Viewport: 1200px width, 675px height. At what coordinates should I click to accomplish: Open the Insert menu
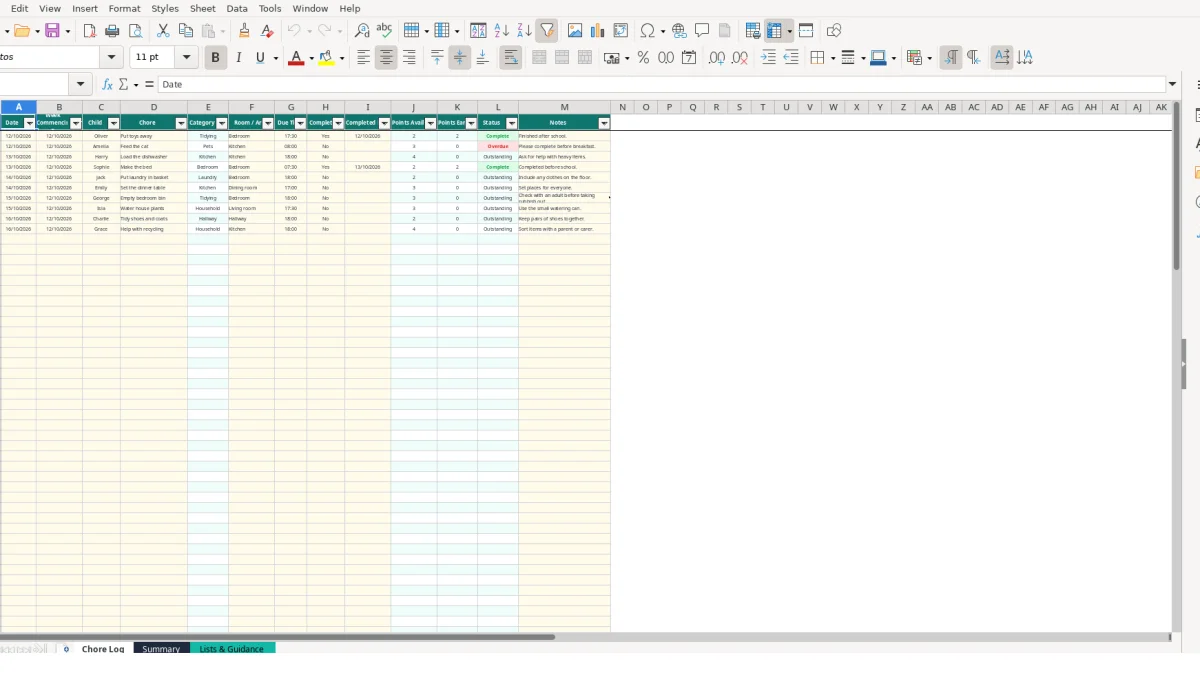85,8
